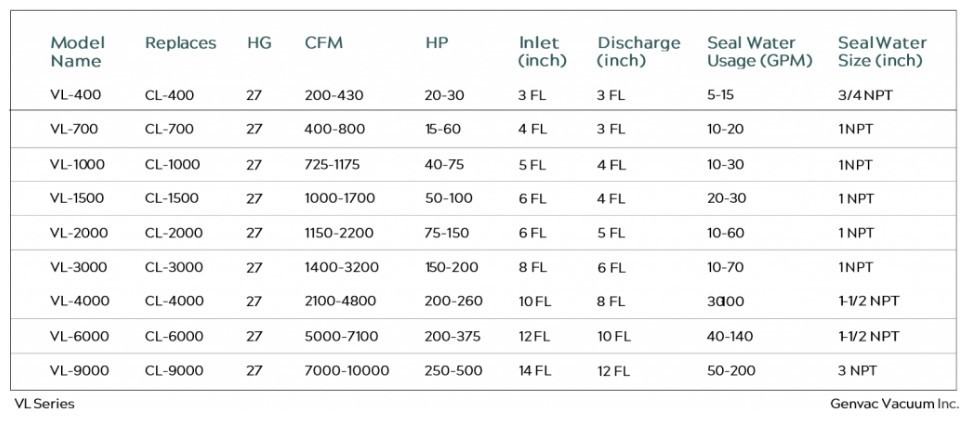This screenshot has width=968, height=423.
Task: Select the VL-400 model cell
Action: tap(76, 96)
